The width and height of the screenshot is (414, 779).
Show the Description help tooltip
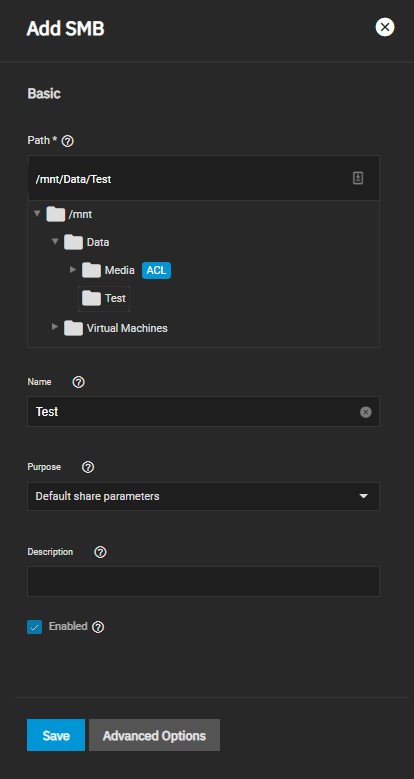pyautogui.click(x=100, y=552)
